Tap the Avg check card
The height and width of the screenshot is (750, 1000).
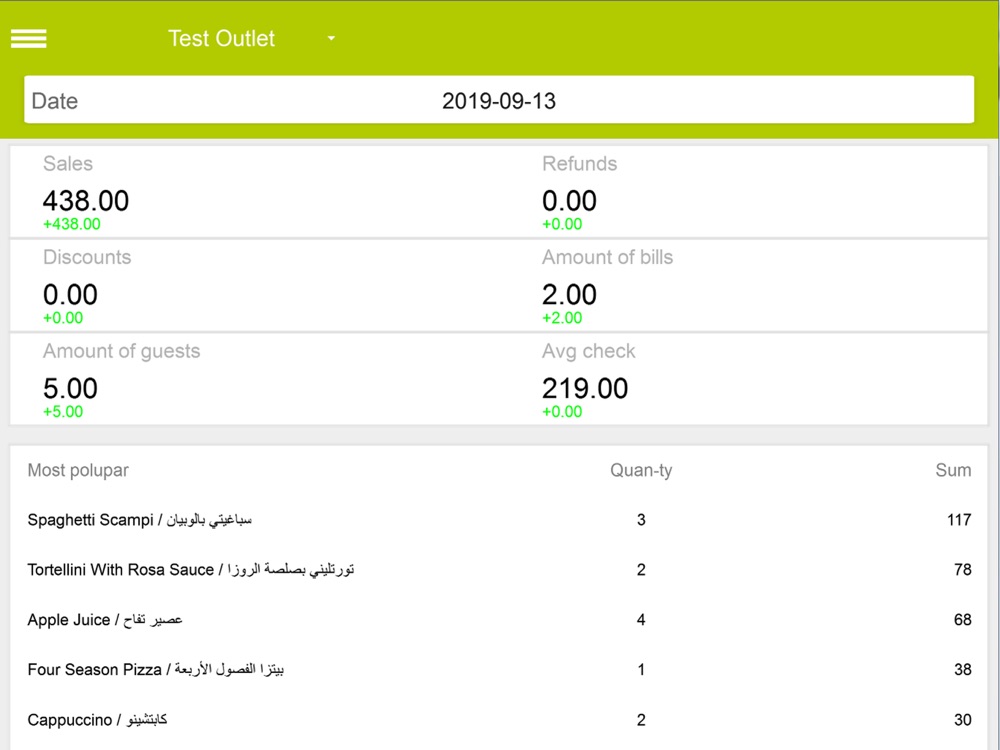(758, 380)
